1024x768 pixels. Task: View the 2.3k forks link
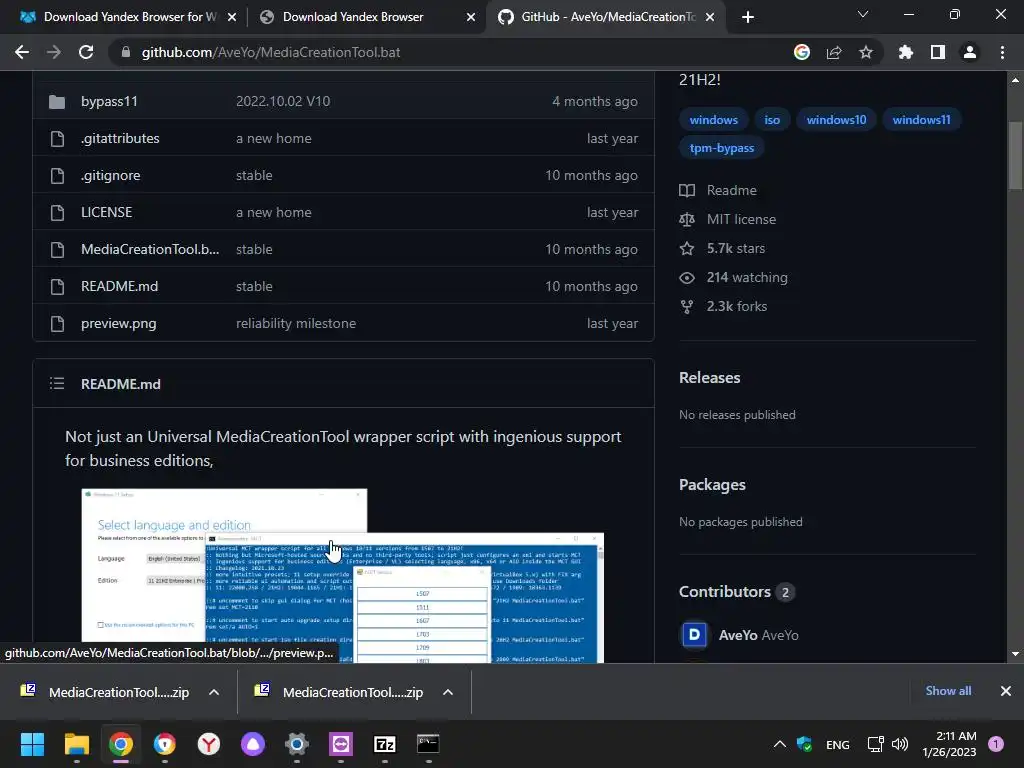click(737, 306)
